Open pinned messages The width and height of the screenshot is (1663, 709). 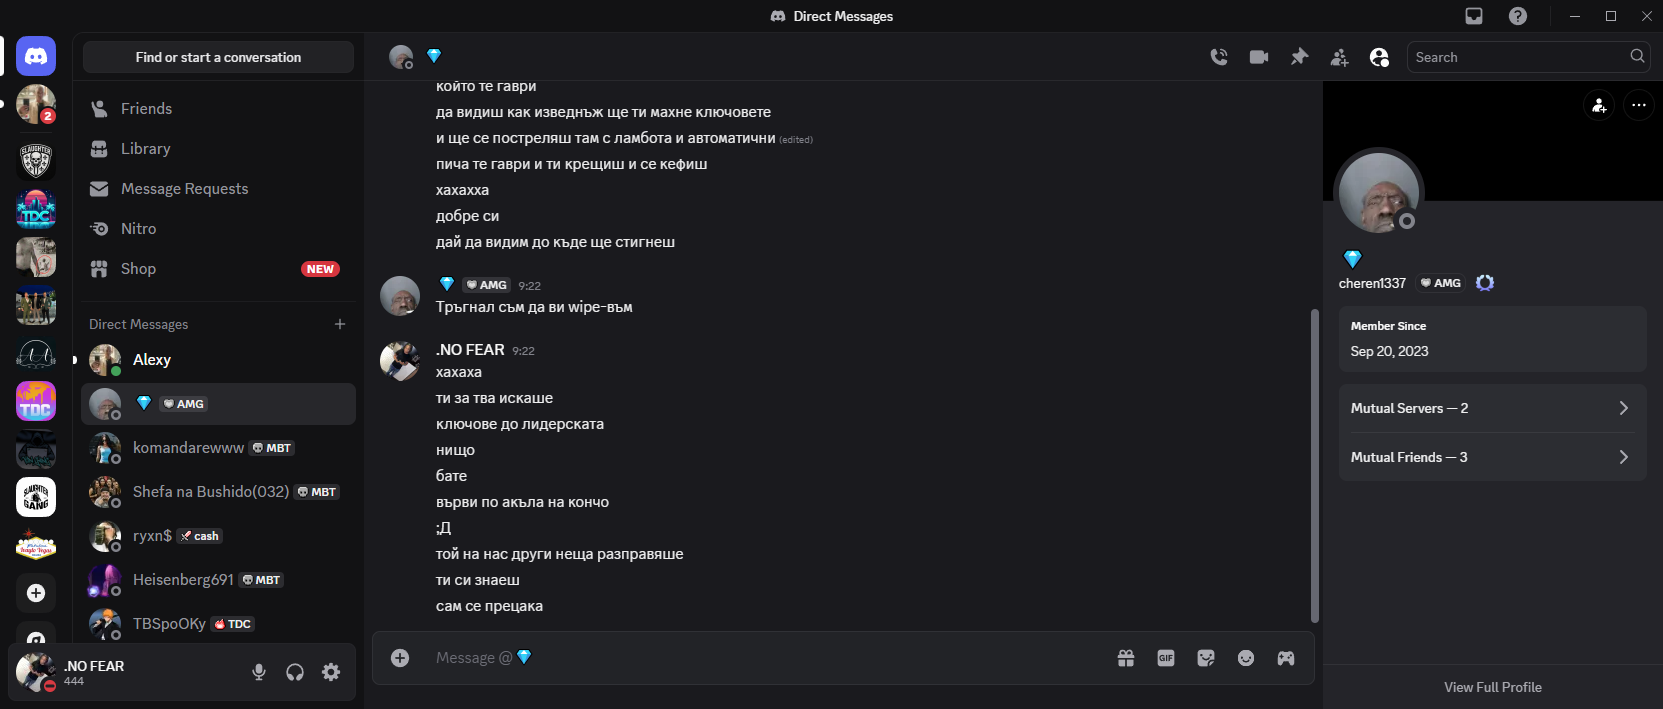click(1299, 57)
